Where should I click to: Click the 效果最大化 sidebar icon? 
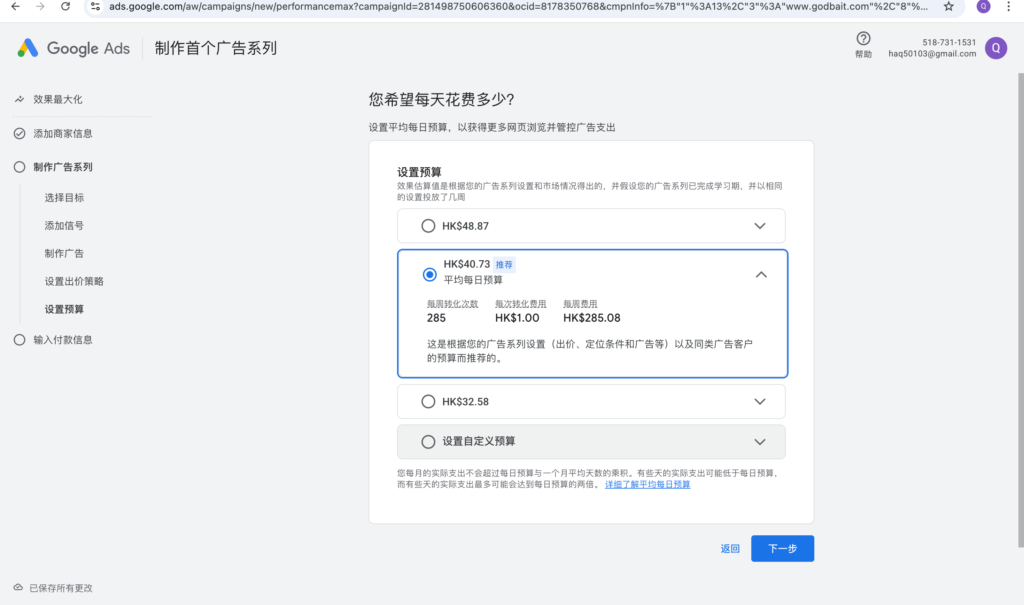click(x=19, y=99)
